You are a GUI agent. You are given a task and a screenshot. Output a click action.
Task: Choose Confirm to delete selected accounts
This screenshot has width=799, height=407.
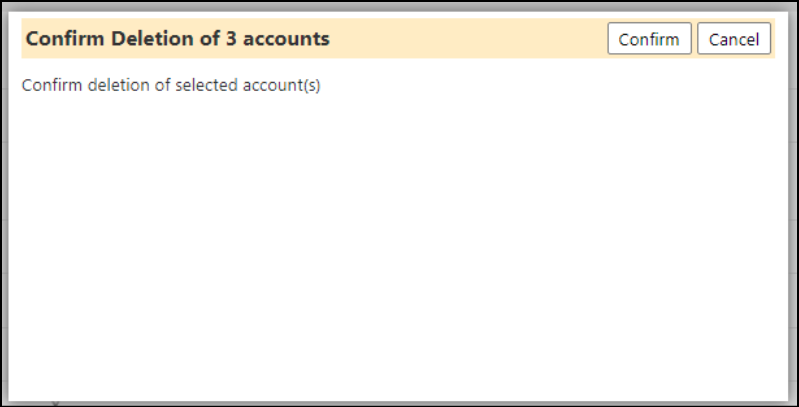[649, 39]
